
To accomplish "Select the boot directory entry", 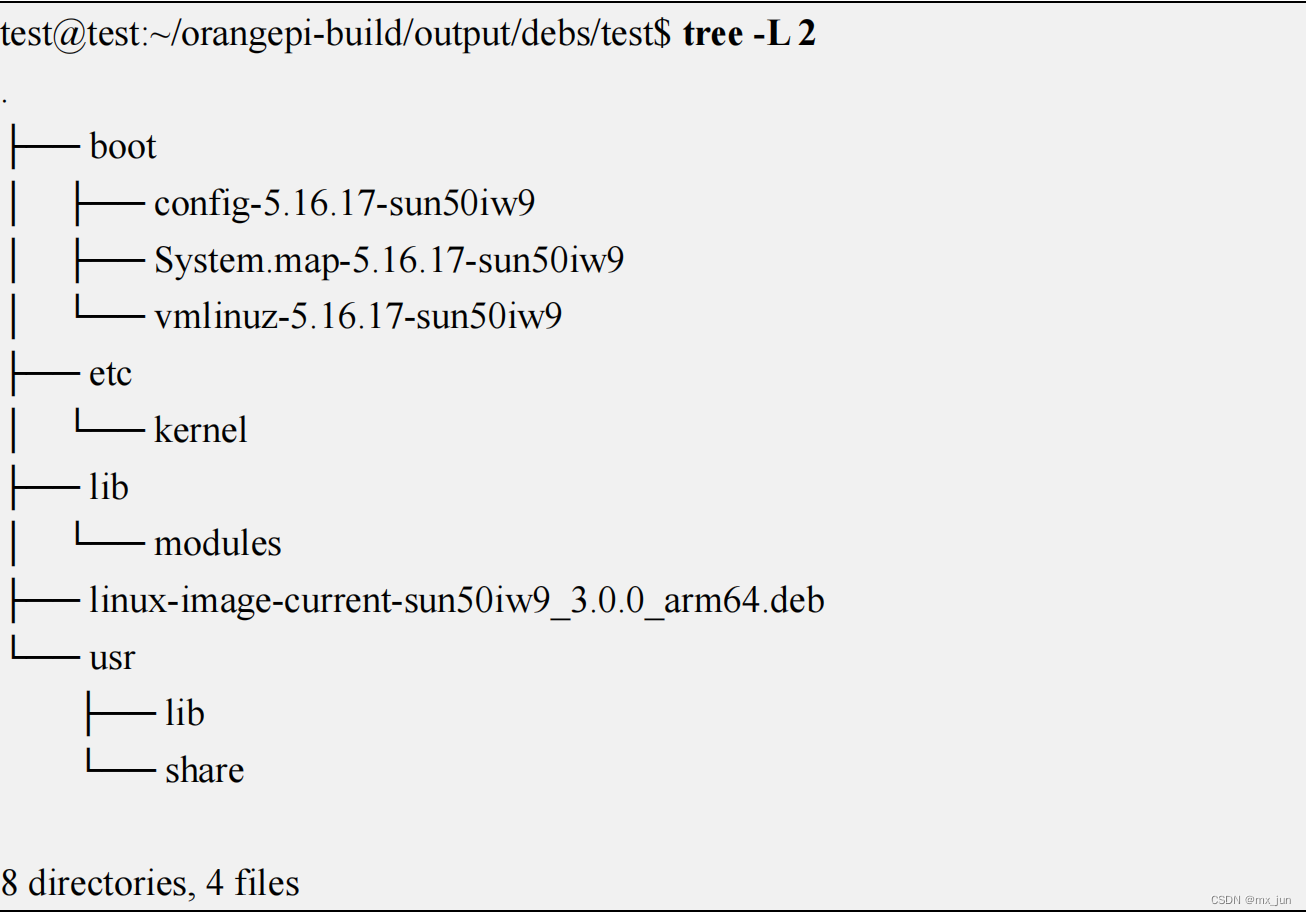I will click(123, 147).
